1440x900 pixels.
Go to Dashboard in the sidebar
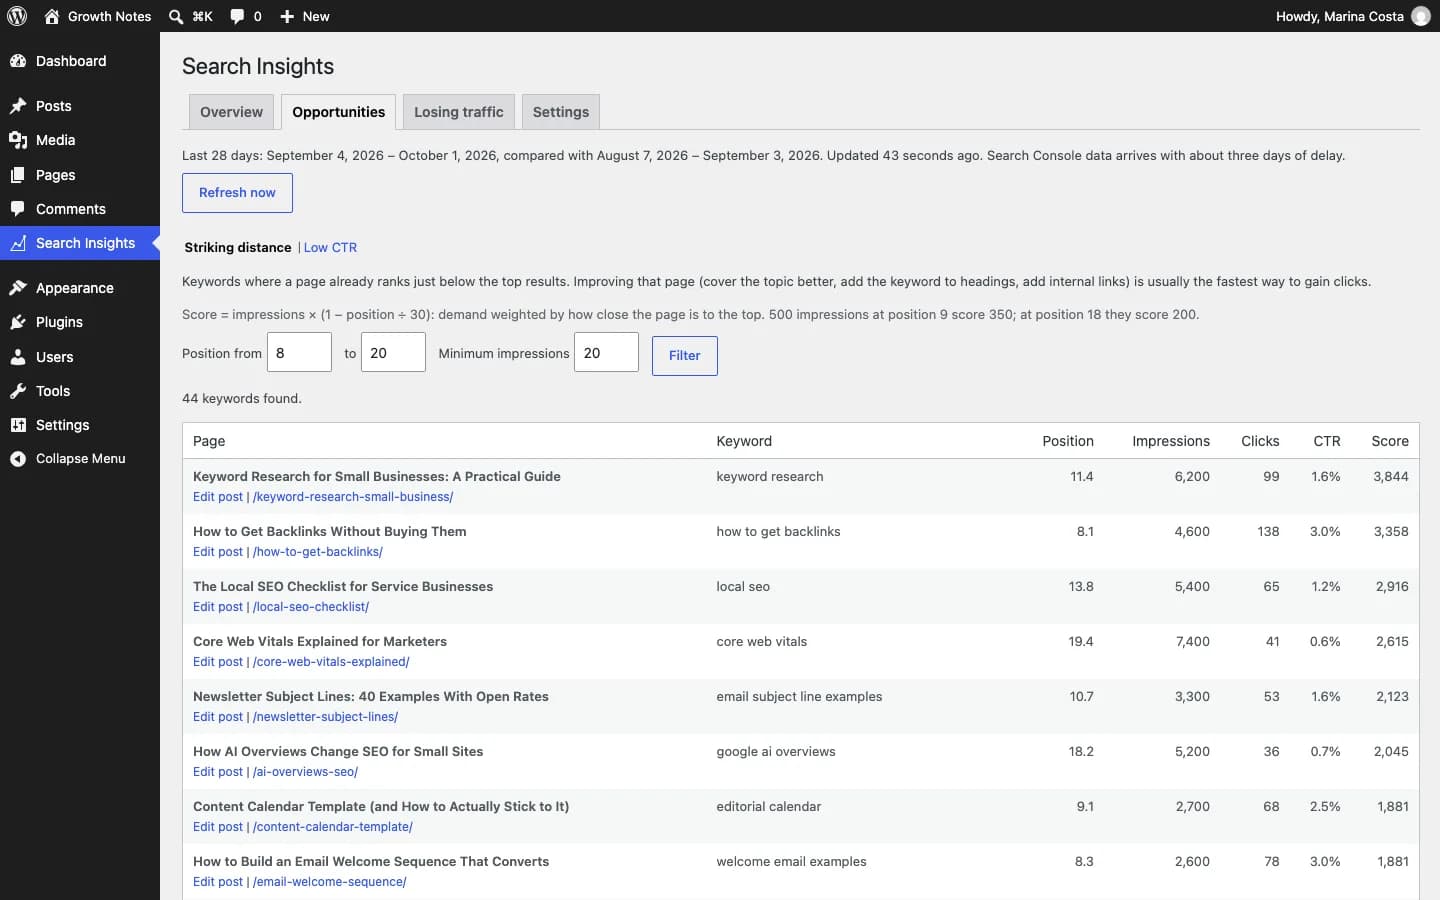[80, 61]
